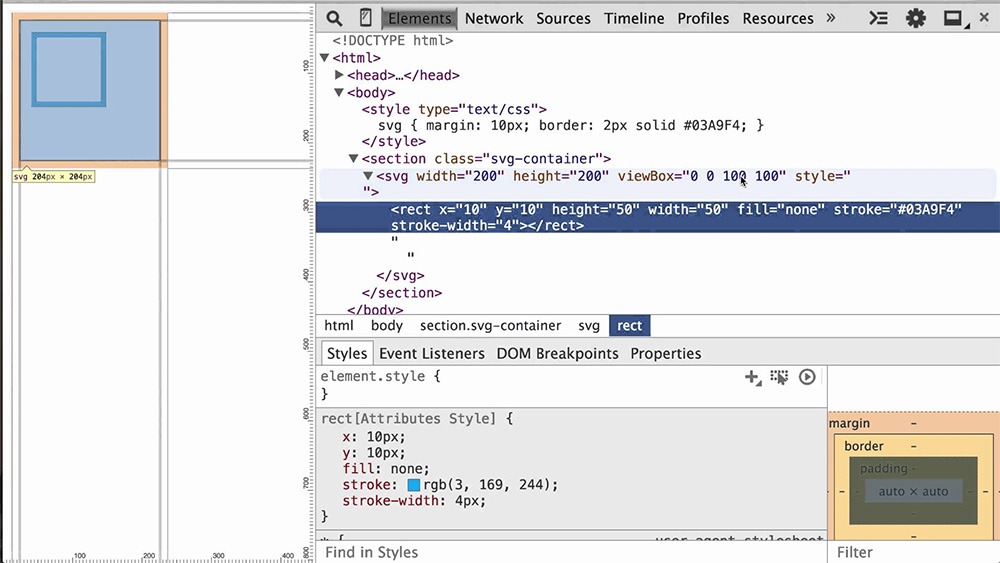Click the auto × auto box model content
Screen dimensions: 1000x563
[913, 492]
